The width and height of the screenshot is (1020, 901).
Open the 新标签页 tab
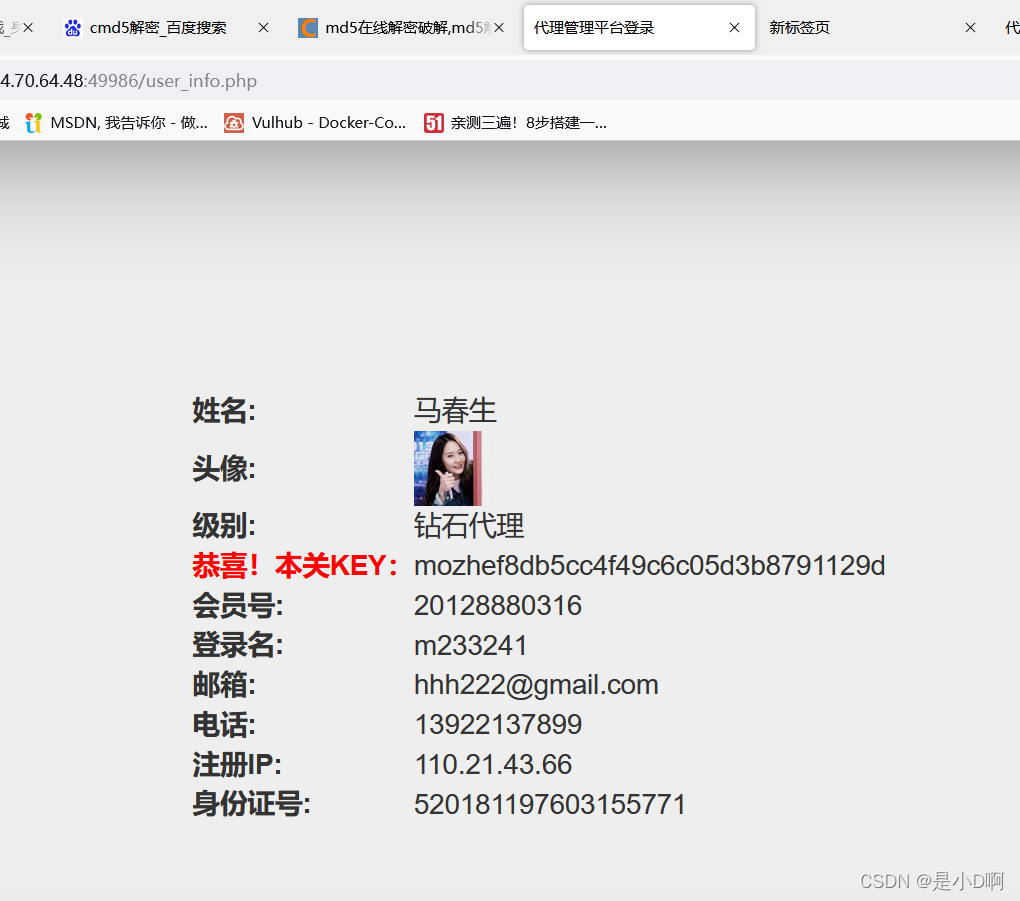tap(872, 28)
